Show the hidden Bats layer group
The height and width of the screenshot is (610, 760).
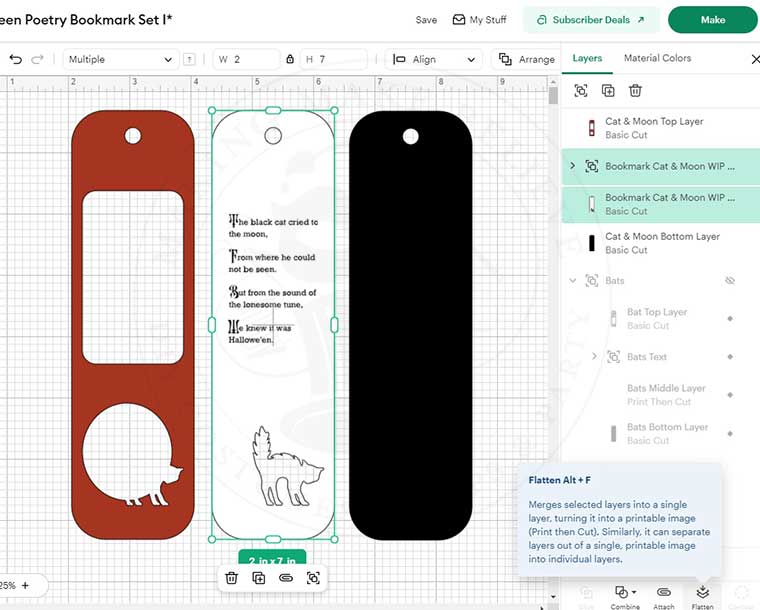(x=730, y=281)
